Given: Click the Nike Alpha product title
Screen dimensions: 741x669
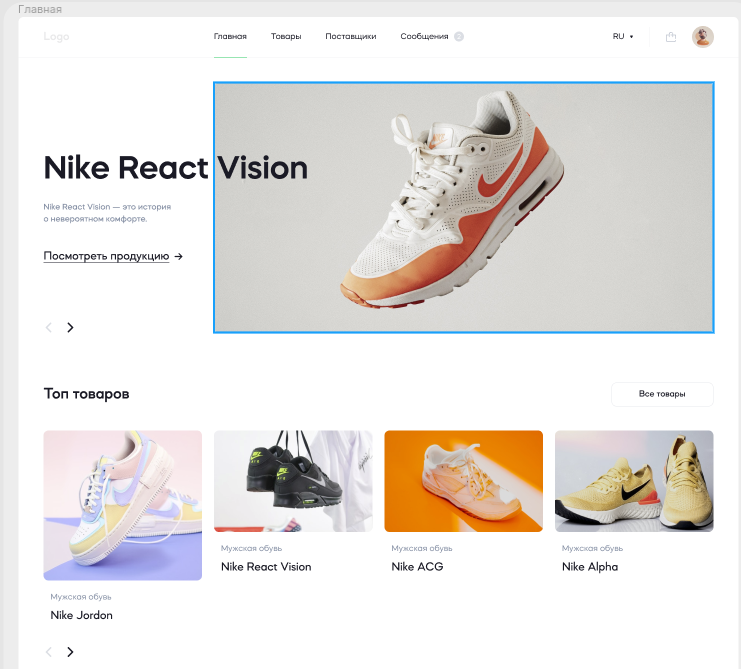Looking at the screenshot, I should pyautogui.click(x=590, y=566).
